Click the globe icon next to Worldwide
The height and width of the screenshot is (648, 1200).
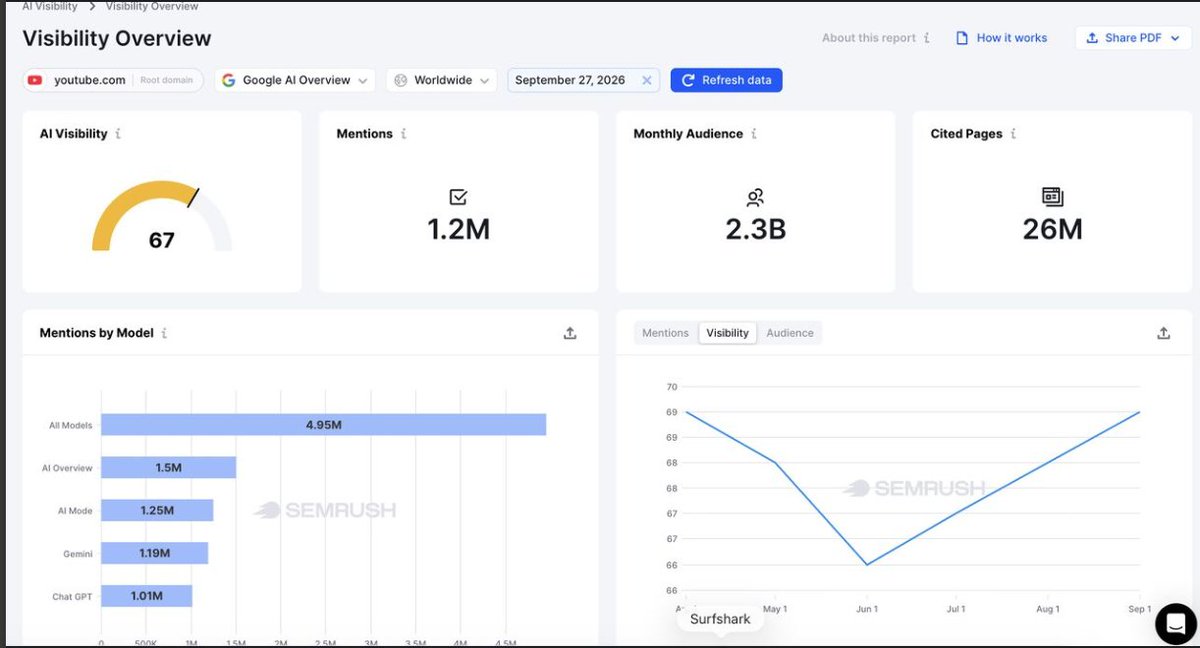coord(401,80)
